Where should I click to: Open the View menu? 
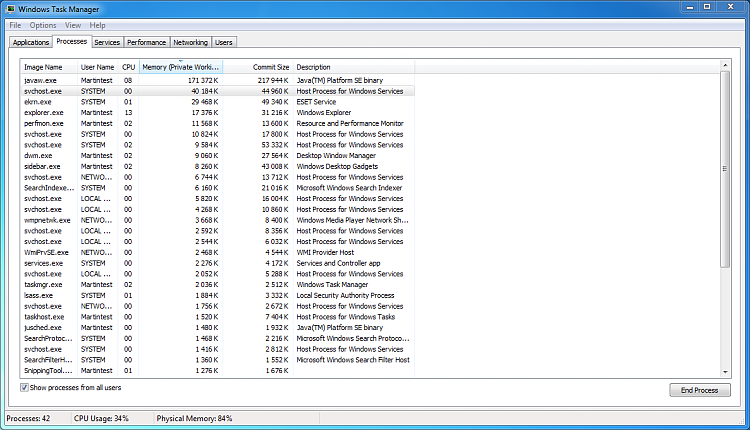click(x=73, y=25)
